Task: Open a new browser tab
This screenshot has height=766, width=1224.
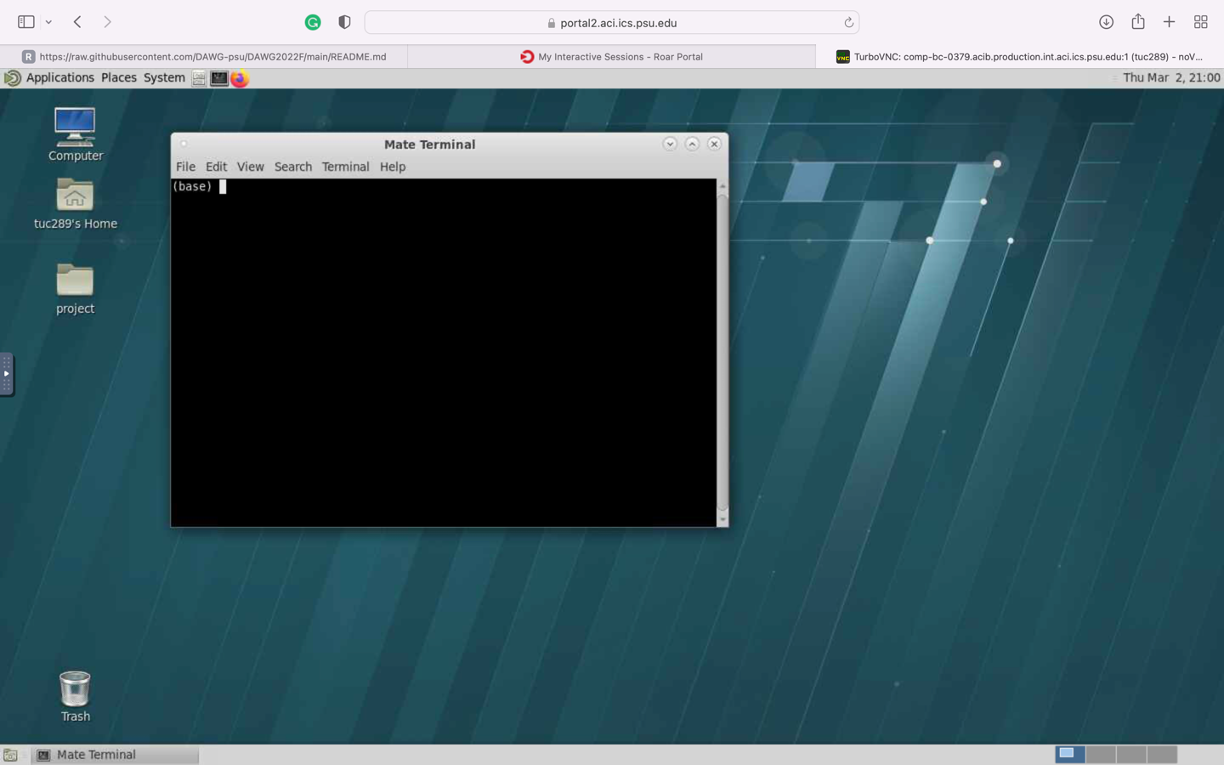Action: click(1169, 22)
